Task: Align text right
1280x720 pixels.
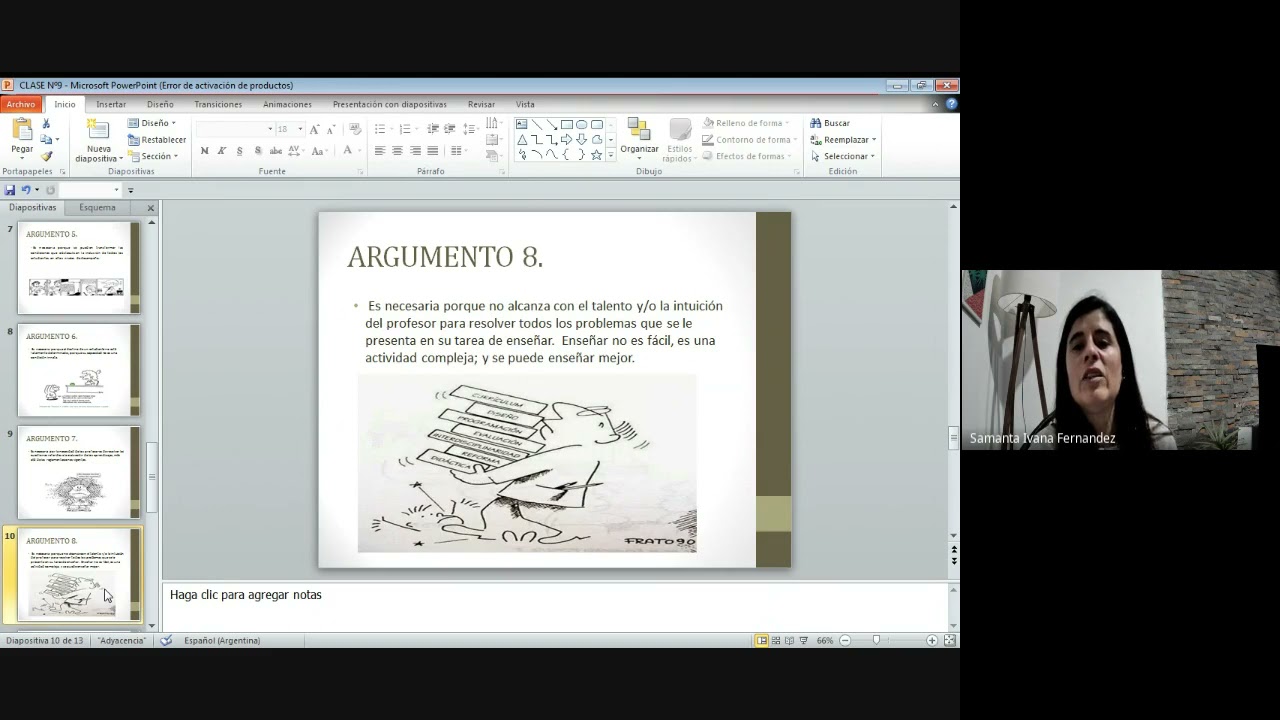Action: coord(415,151)
